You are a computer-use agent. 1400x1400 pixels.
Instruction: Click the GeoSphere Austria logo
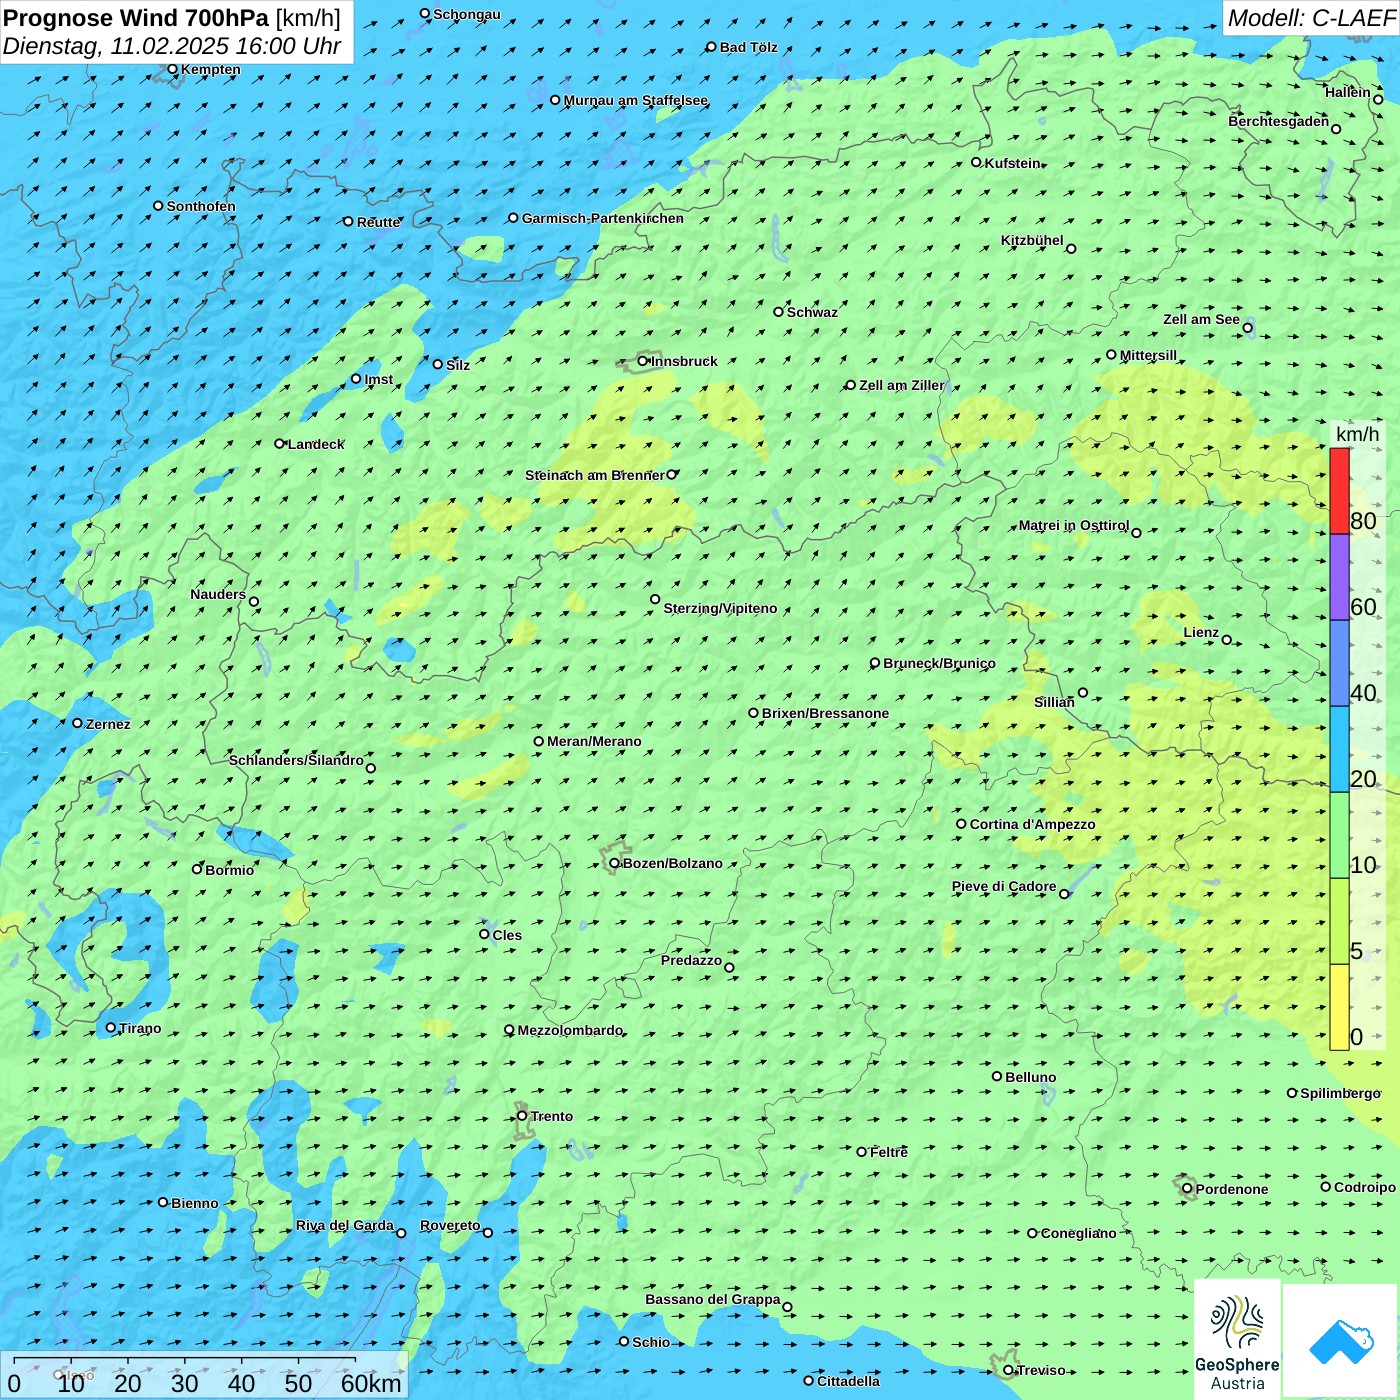1237,1340
